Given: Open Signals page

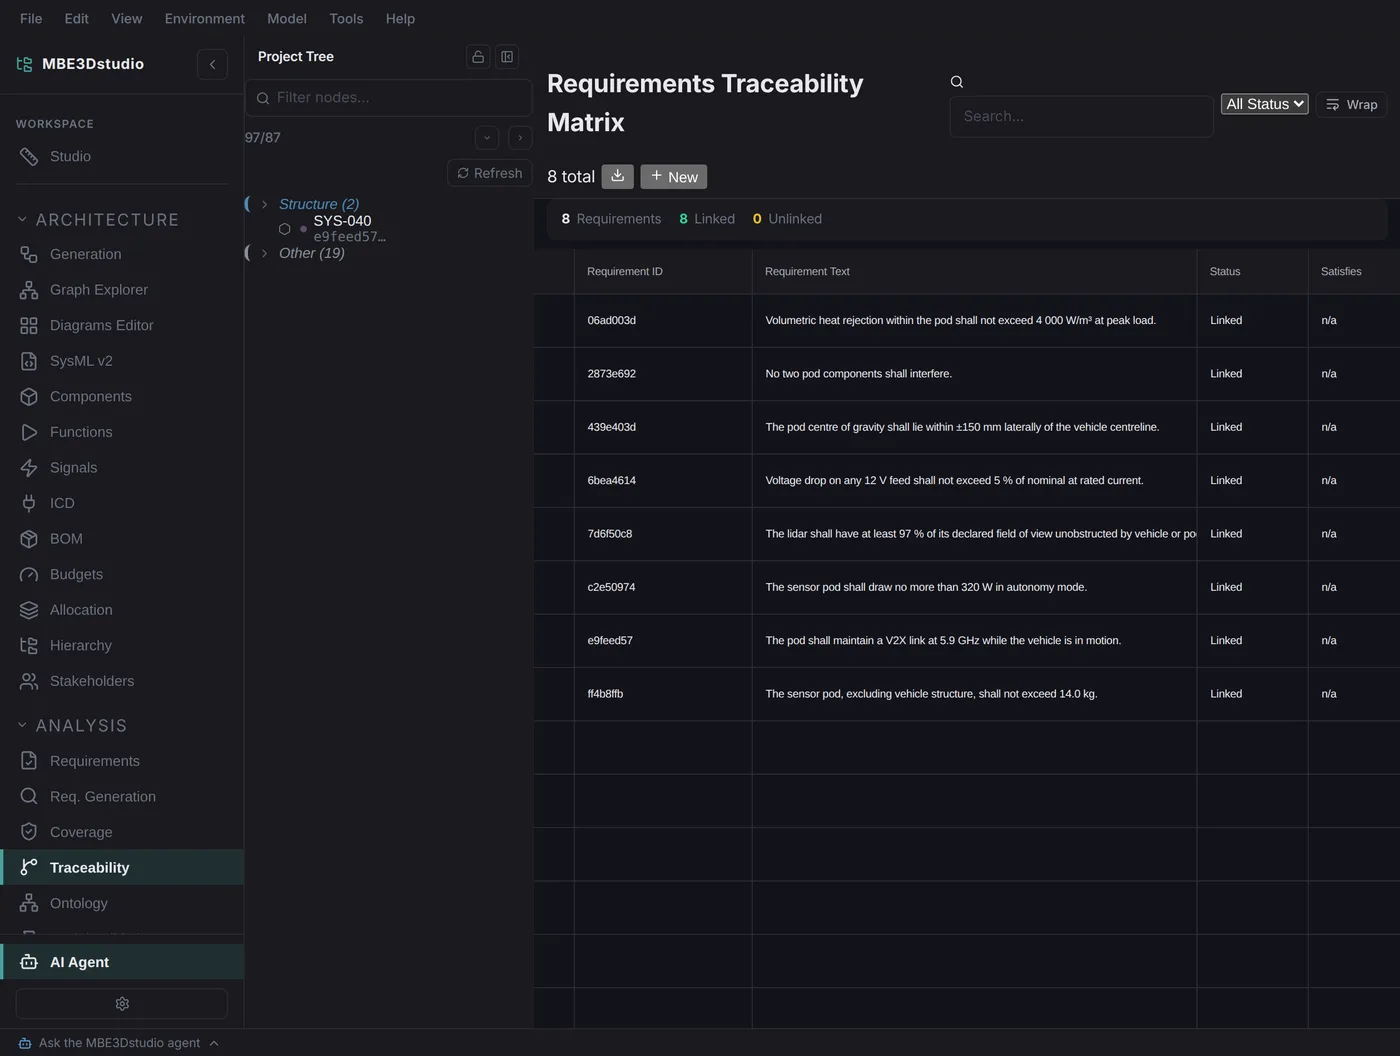Looking at the screenshot, I should 121,467.
